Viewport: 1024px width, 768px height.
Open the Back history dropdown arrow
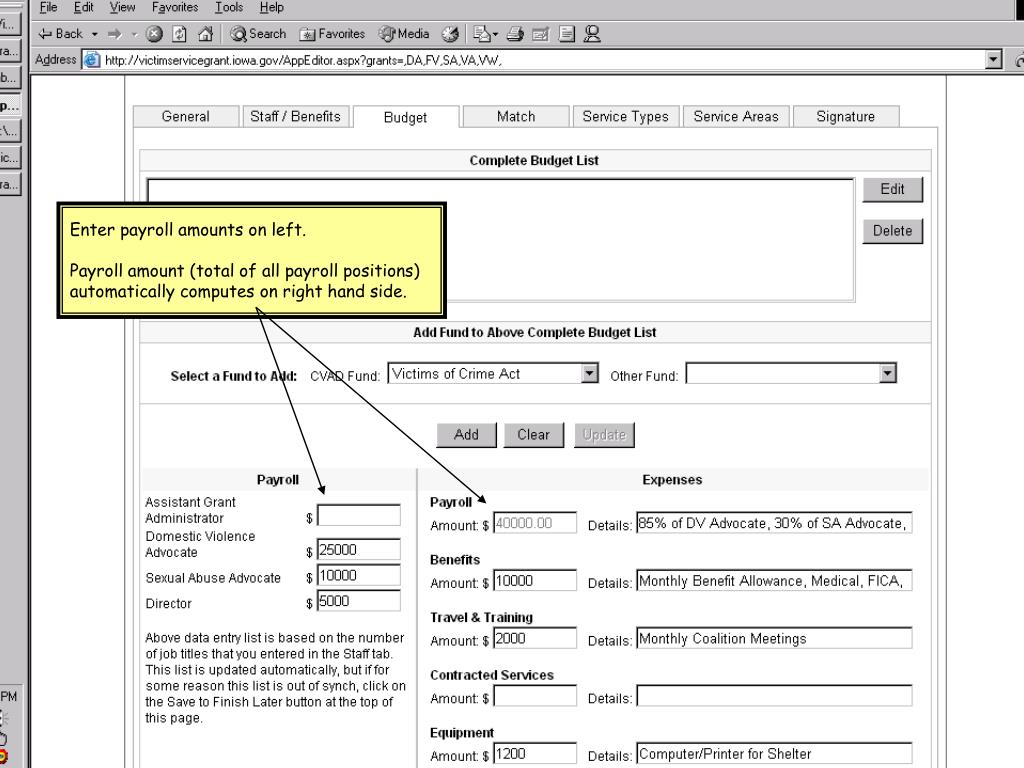click(x=94, y=34)
